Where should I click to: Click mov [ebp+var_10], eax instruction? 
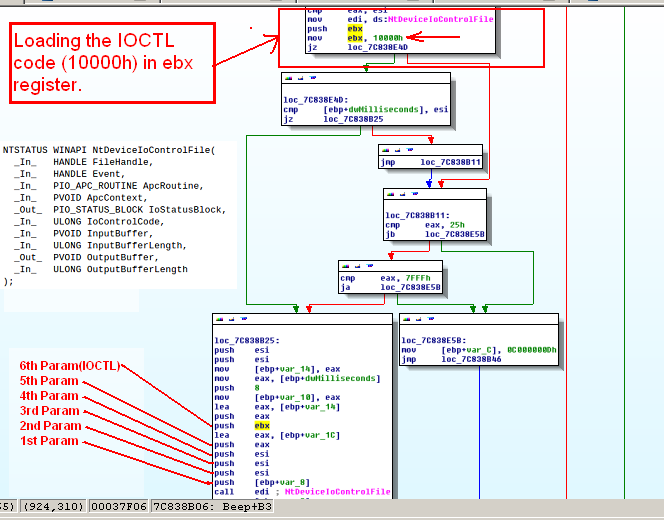(277, 398)
